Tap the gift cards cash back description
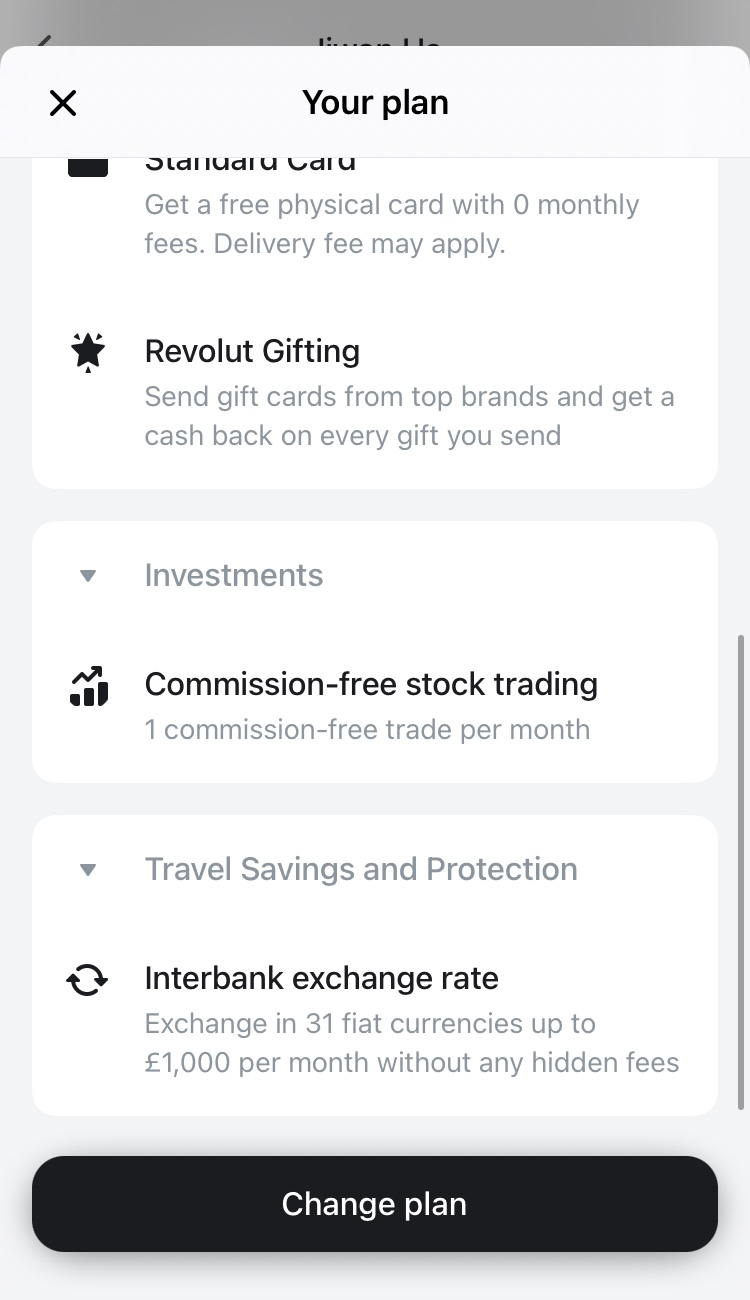Image resolution: width=750 pixels, height=1300 pixels. click(x=409, y=416)
